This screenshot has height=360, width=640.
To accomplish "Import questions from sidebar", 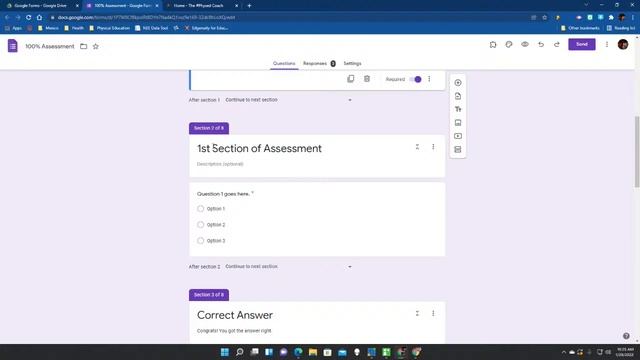I will coord(458,96).
